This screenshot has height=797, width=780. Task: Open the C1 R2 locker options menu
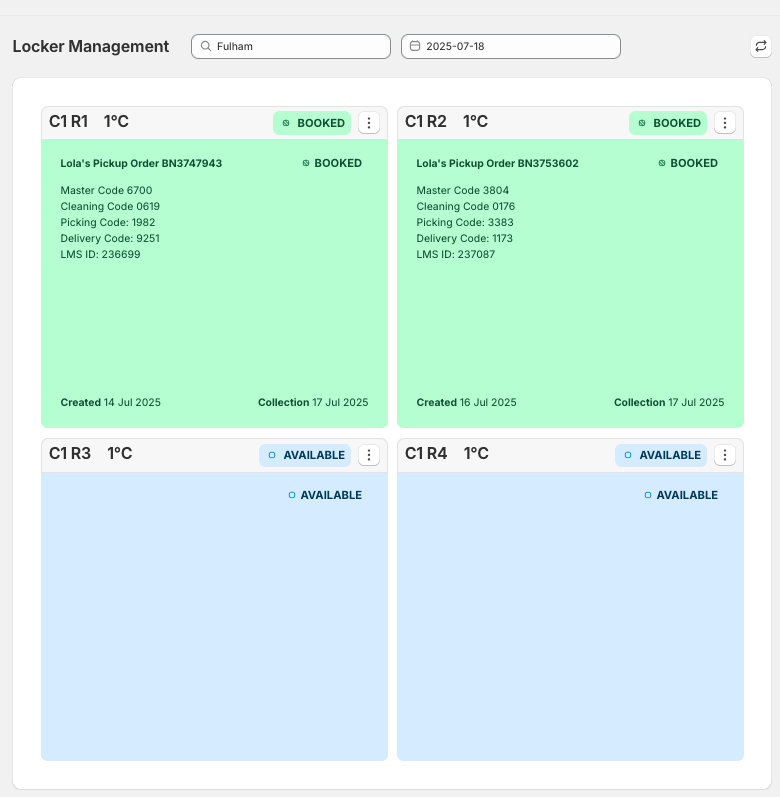pyautogui.click(x=725, y=123)
